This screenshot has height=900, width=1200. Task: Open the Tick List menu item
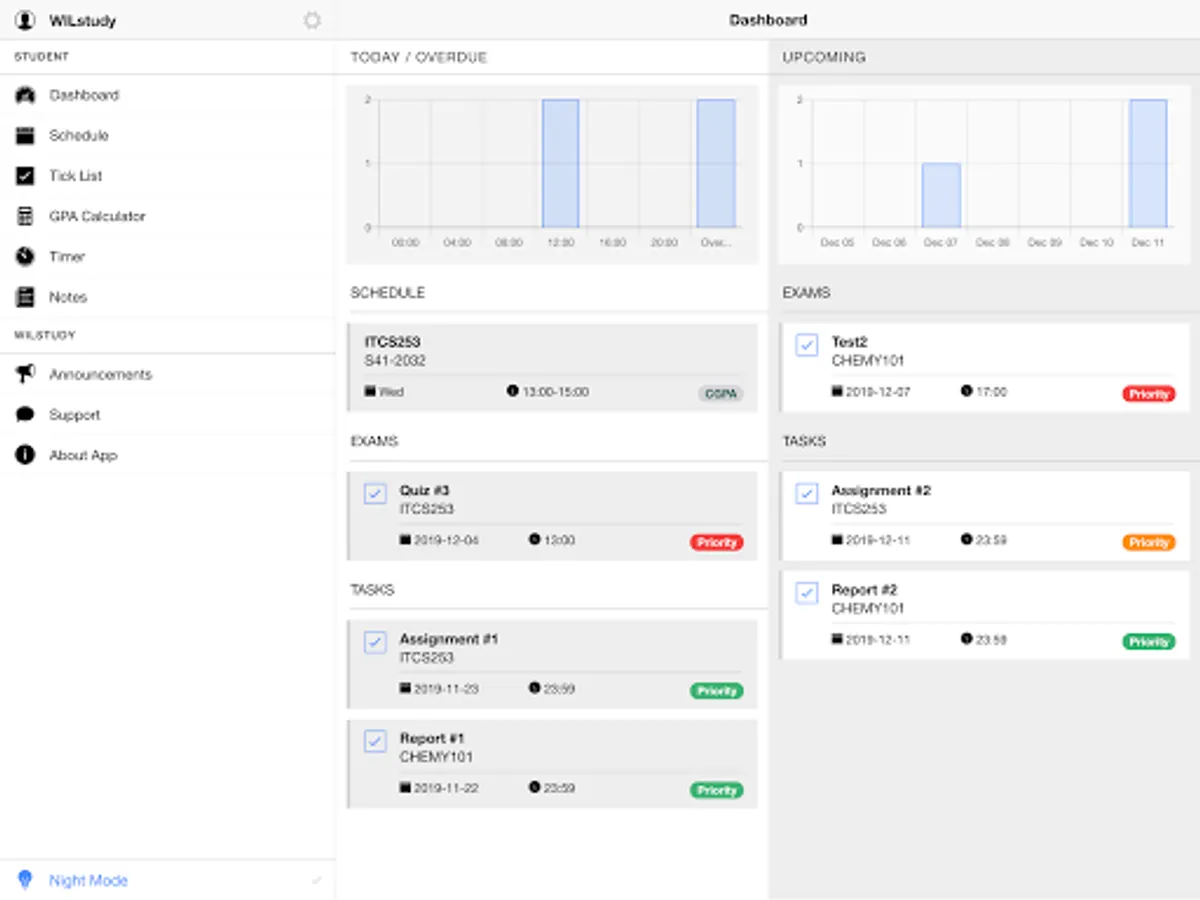point(168,176)
